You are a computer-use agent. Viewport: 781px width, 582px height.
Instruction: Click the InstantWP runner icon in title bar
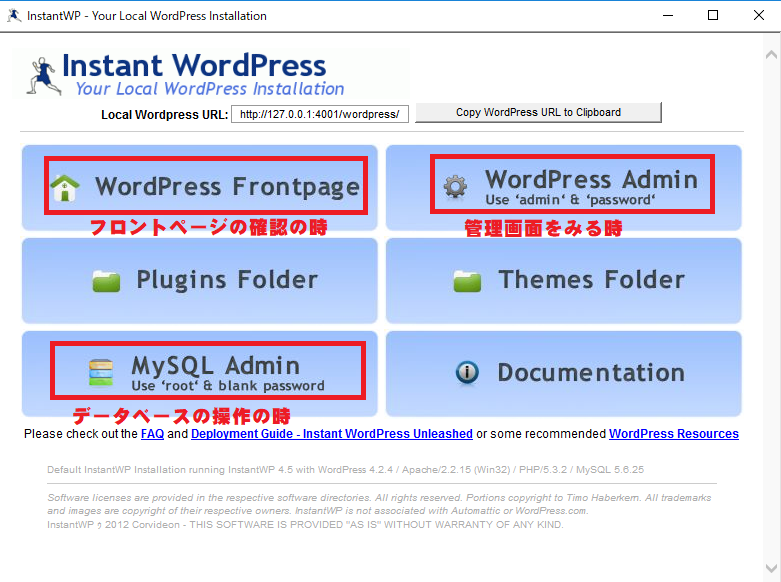pos(14,16)
